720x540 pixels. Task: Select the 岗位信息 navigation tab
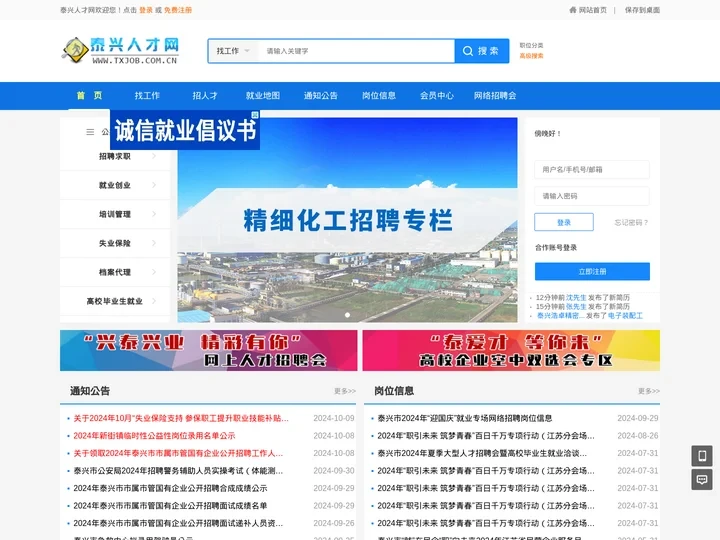379,96
